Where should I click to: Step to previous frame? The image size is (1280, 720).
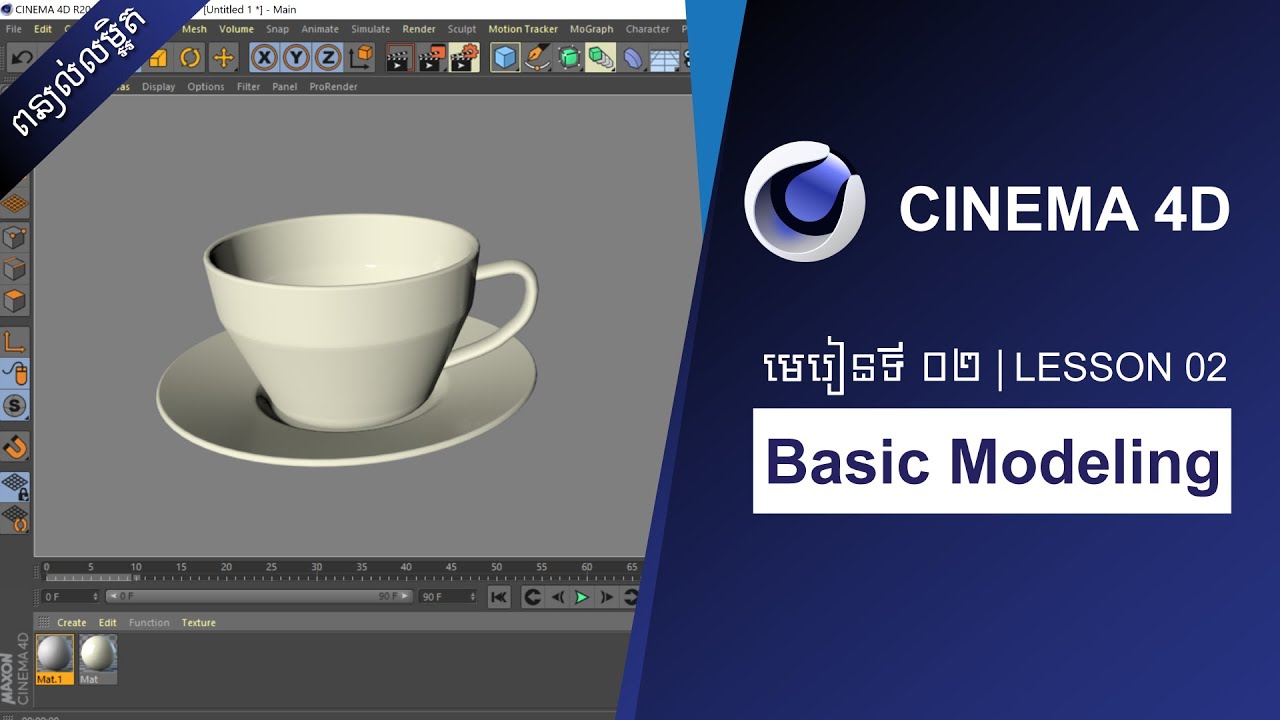click(x=557, y=597)
